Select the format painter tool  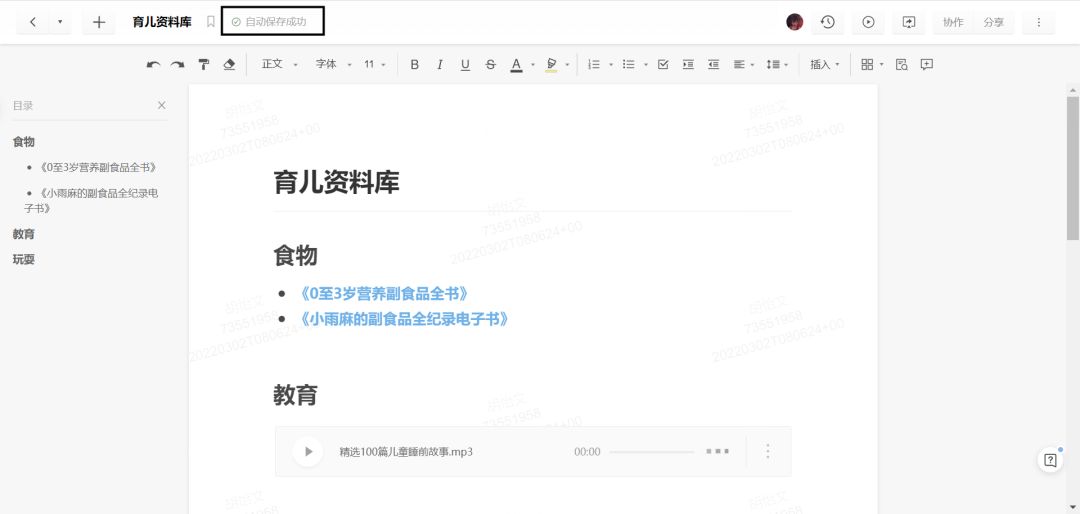(x=204, y=64)
